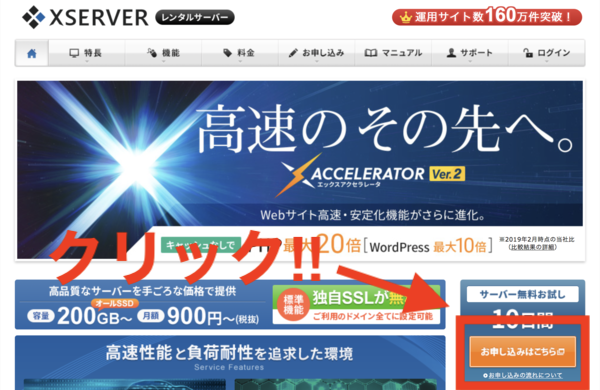Viewport: 600px width, 390px height.
Task: Click the pencil icon beside お申し込み
Action: tap(293, 53)
